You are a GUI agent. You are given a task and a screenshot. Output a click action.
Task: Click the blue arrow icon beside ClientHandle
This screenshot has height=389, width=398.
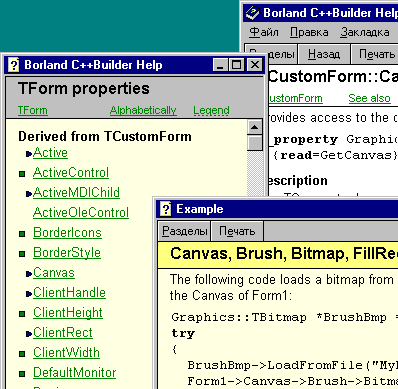[x=29, y=294]
